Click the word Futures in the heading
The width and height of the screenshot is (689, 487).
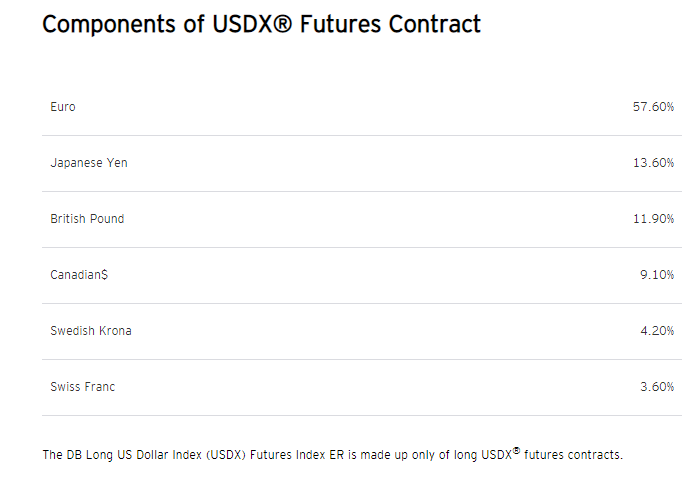(340, 24)
